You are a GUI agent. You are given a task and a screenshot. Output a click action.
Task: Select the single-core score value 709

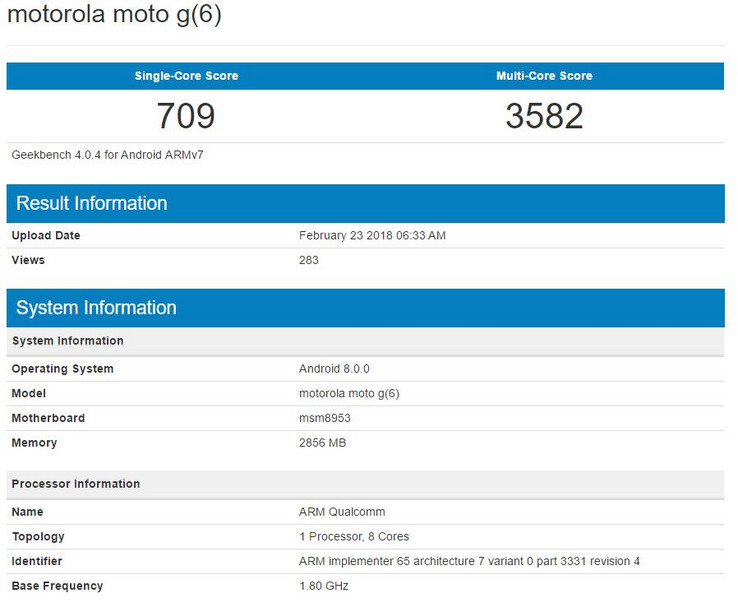pyautogui.click(x=186, y=116)
